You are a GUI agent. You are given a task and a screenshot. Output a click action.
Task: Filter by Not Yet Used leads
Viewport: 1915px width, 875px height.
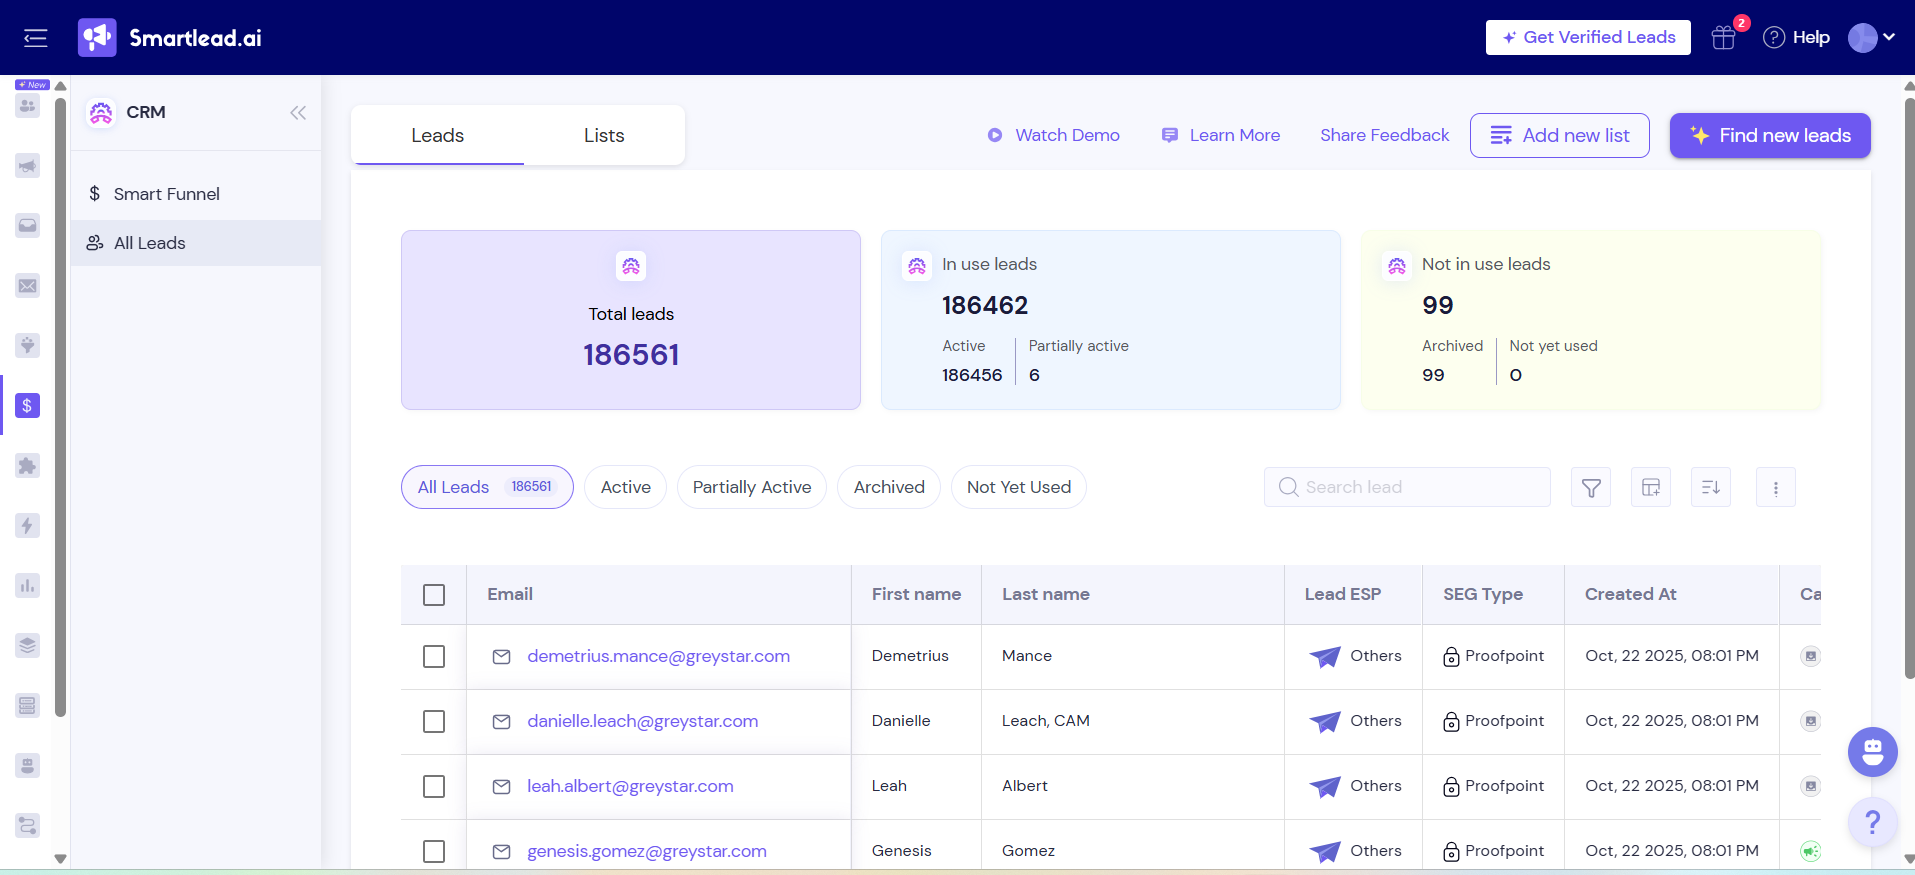(1019, 487)
